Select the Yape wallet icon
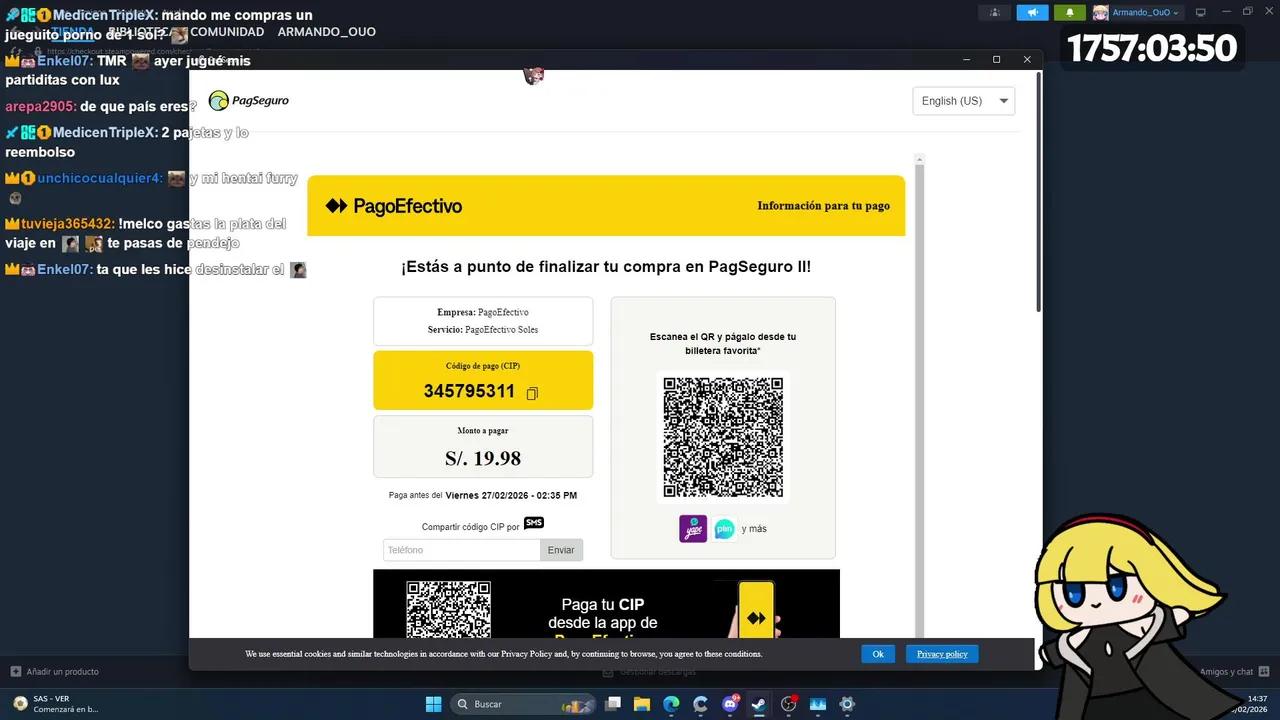This screenshot has height=720, width=1280. point(693,529)
